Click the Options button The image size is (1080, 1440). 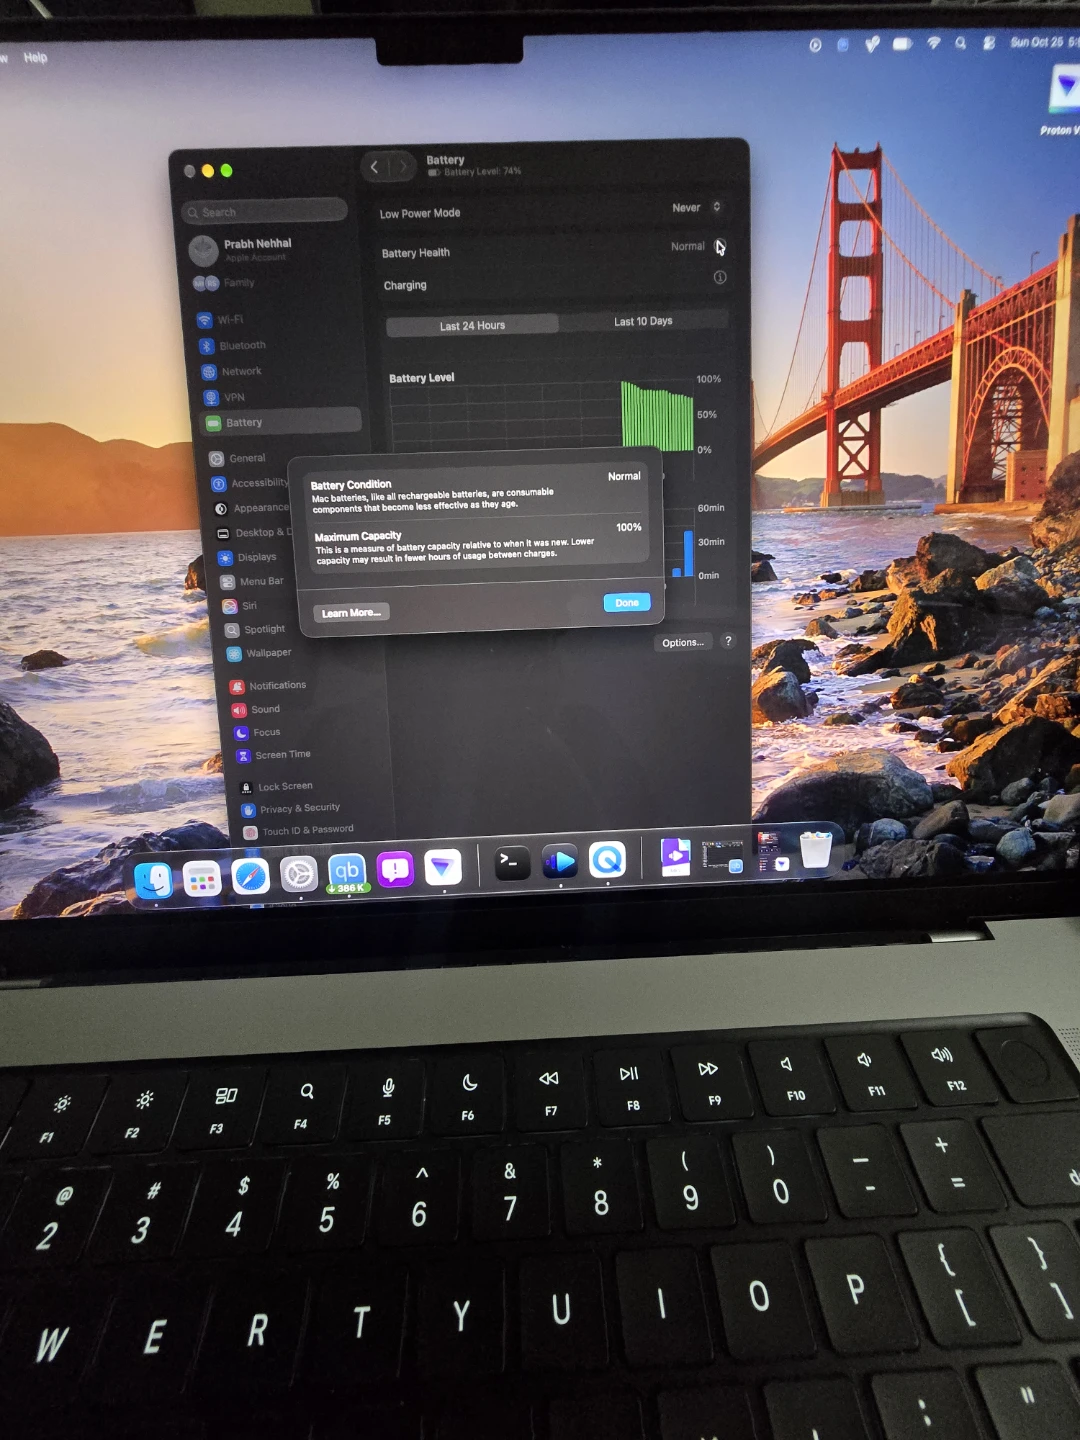coord(683,642)
